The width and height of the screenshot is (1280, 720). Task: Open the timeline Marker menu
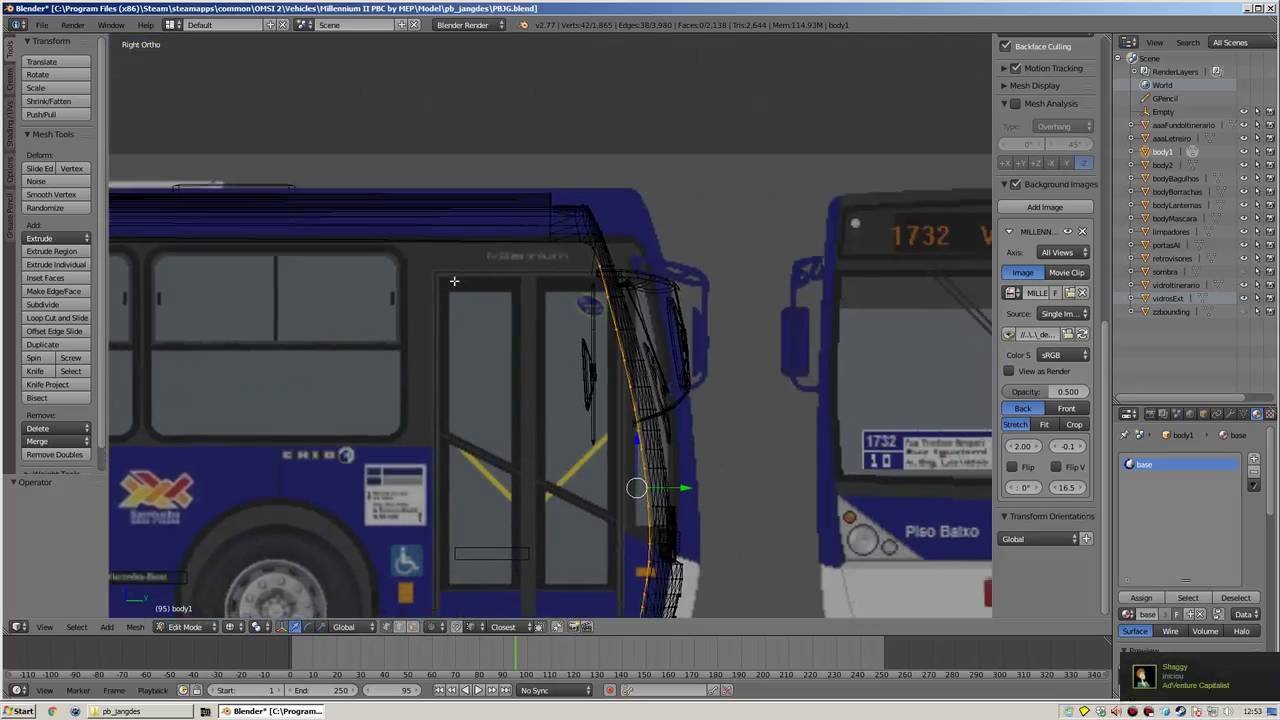78,690
